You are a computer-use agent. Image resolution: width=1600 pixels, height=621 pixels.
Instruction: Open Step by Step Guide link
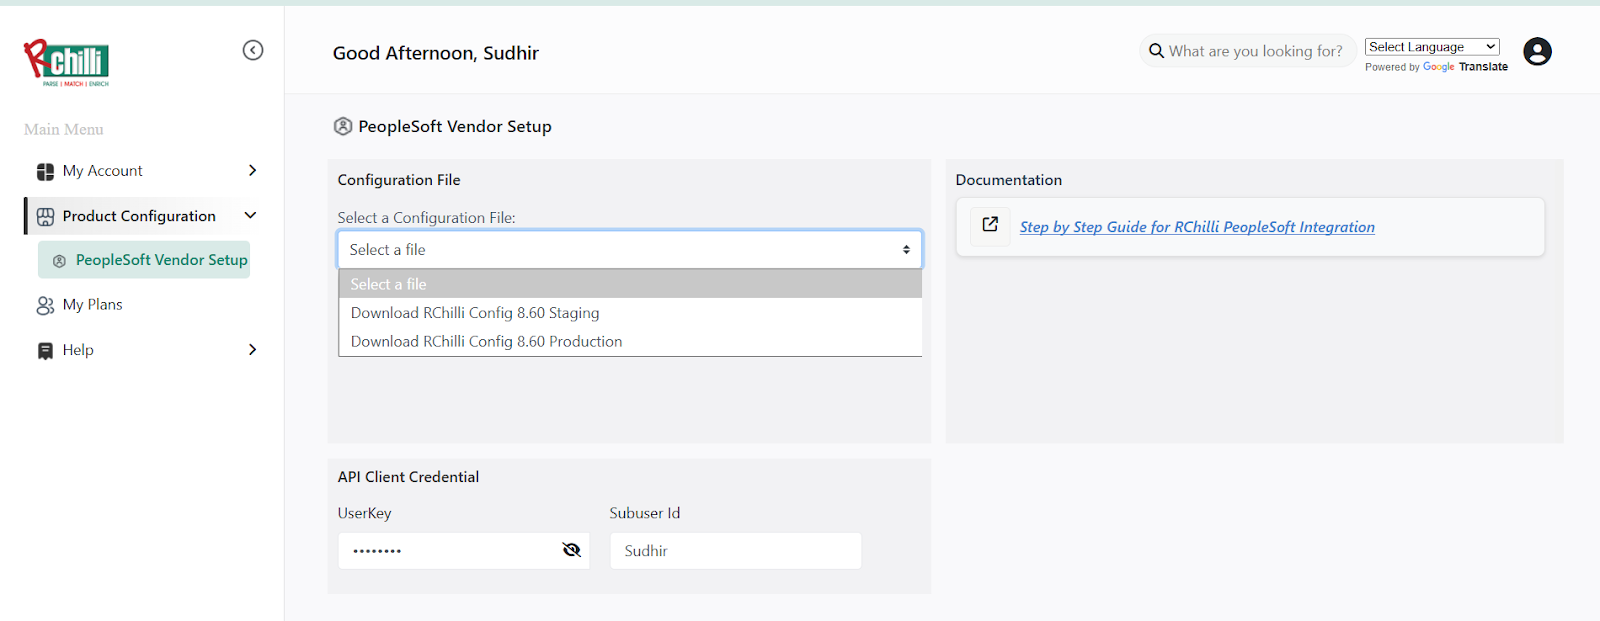[1196, 227]
